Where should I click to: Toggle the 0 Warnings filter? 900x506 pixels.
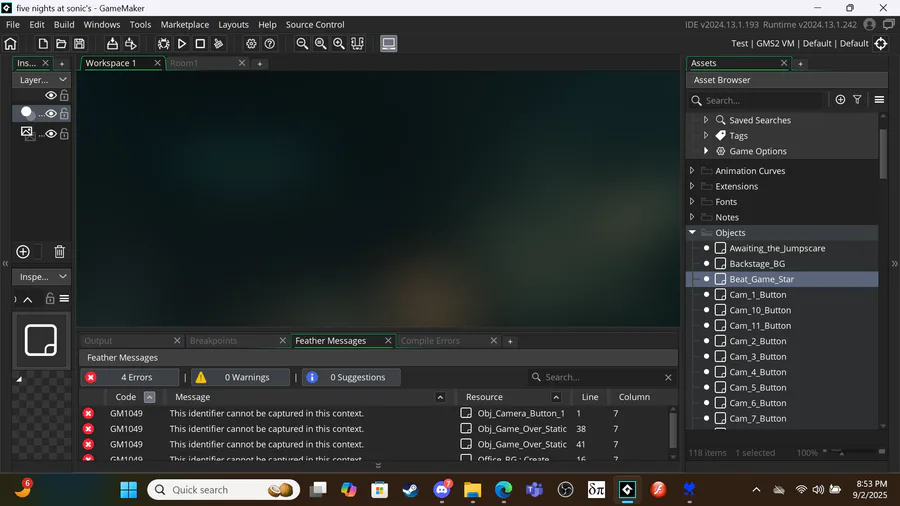coord(240,377)
